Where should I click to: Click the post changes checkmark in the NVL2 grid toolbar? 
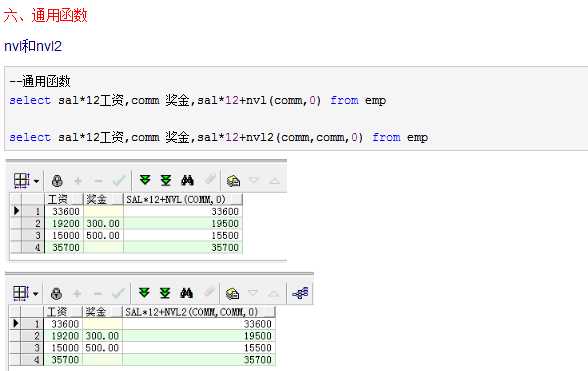click(118, 293)
